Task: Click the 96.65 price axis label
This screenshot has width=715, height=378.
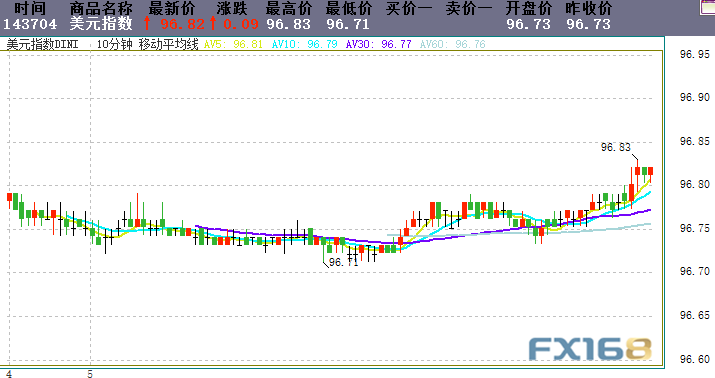Action: (695, 316)
